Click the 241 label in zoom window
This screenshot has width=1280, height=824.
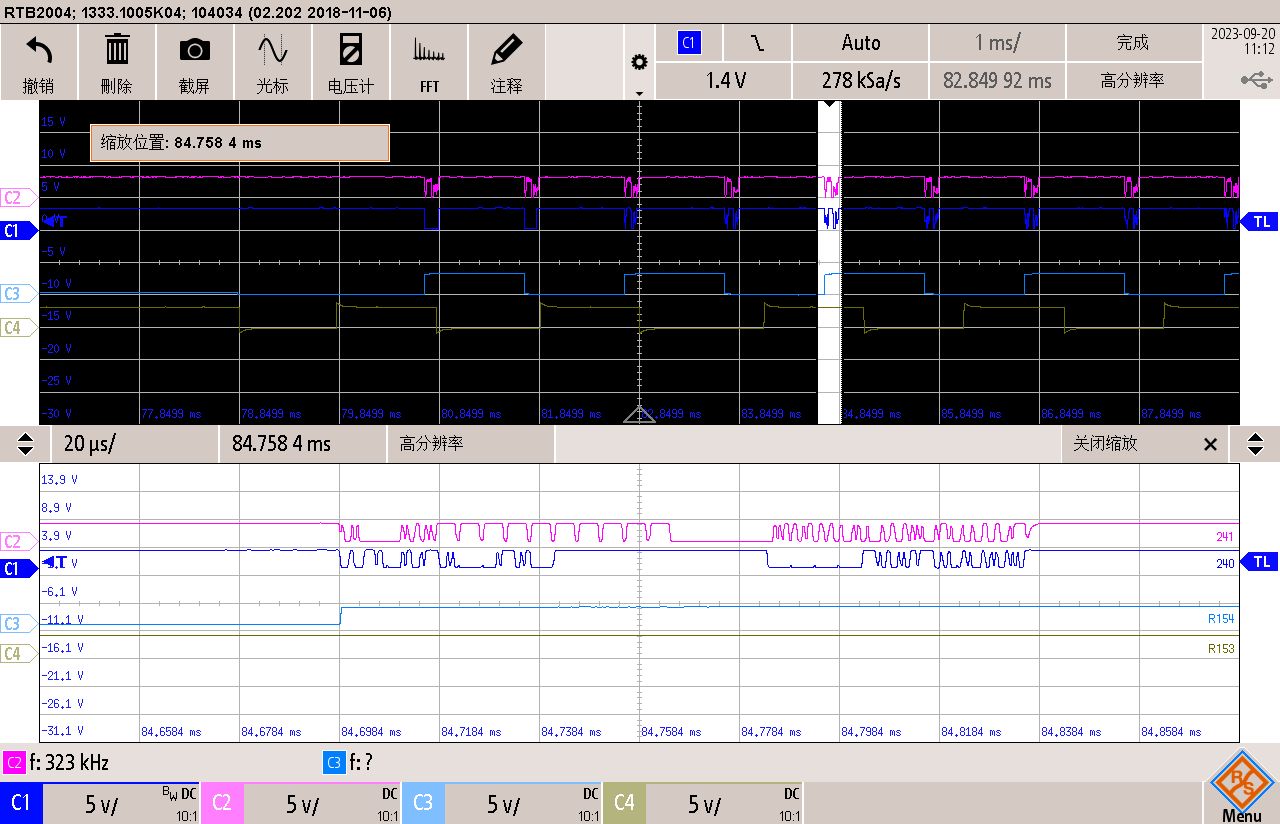pyautogui.click(x=1224, y=537)
